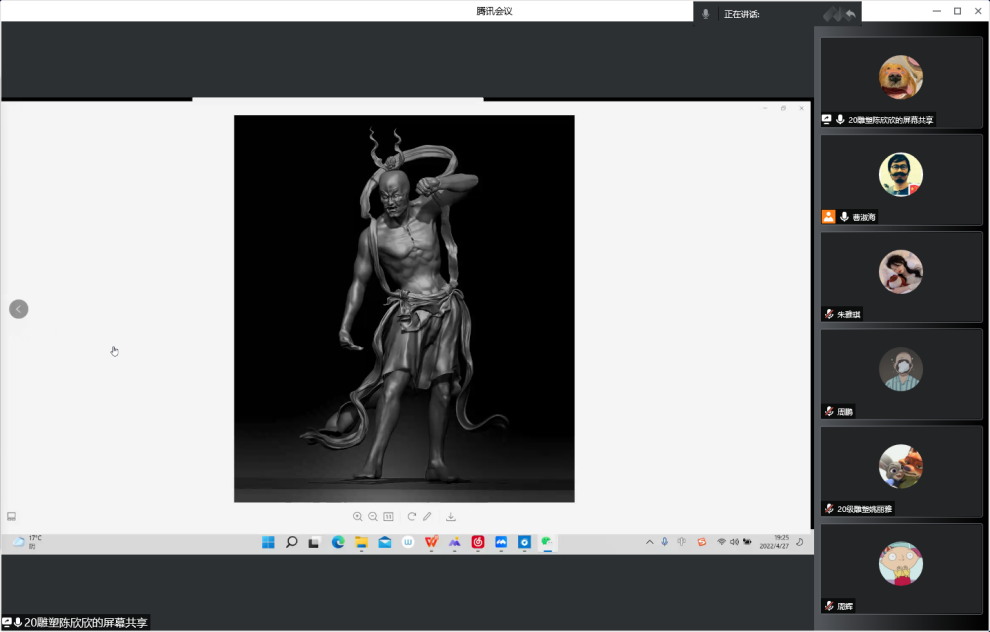Click the Windows Start button in shared taskbar
Screen dimensions: 990x632
point(268,542)
